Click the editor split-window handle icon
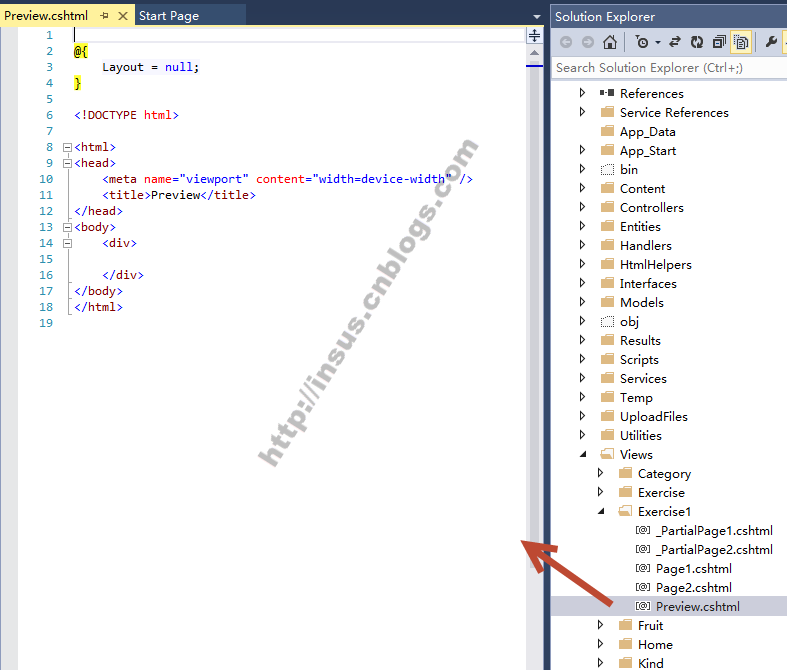787x670 pixels. 535,36
